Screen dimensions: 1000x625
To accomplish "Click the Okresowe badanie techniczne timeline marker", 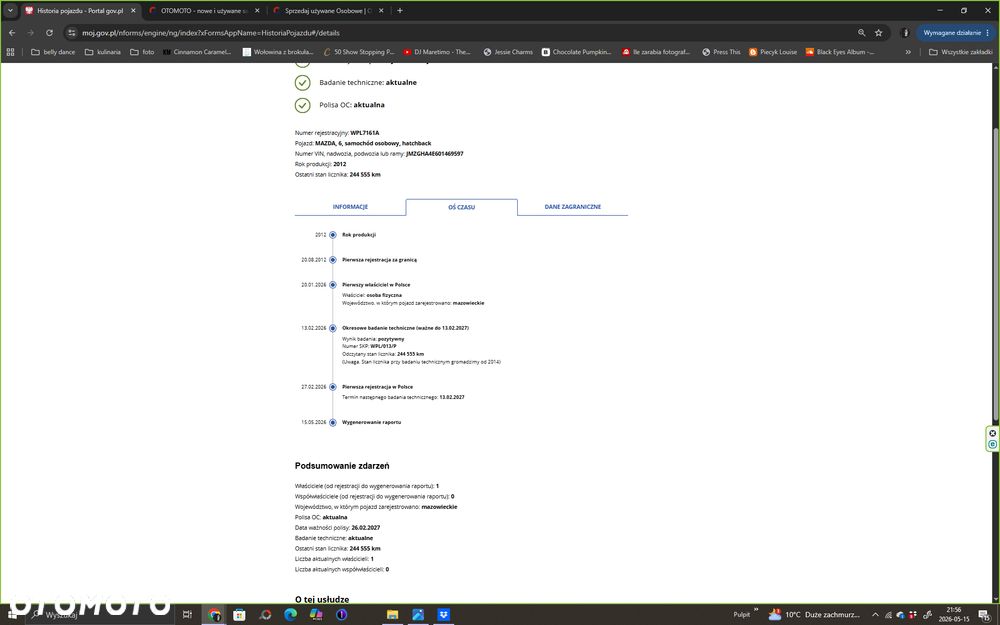I will point(332,328).
